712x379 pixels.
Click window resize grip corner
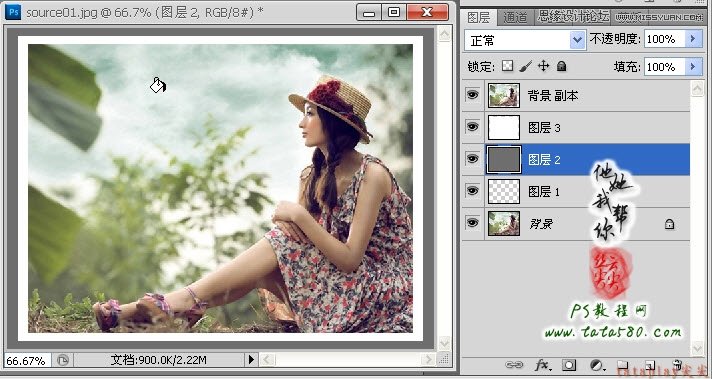(x=444, y=360)
